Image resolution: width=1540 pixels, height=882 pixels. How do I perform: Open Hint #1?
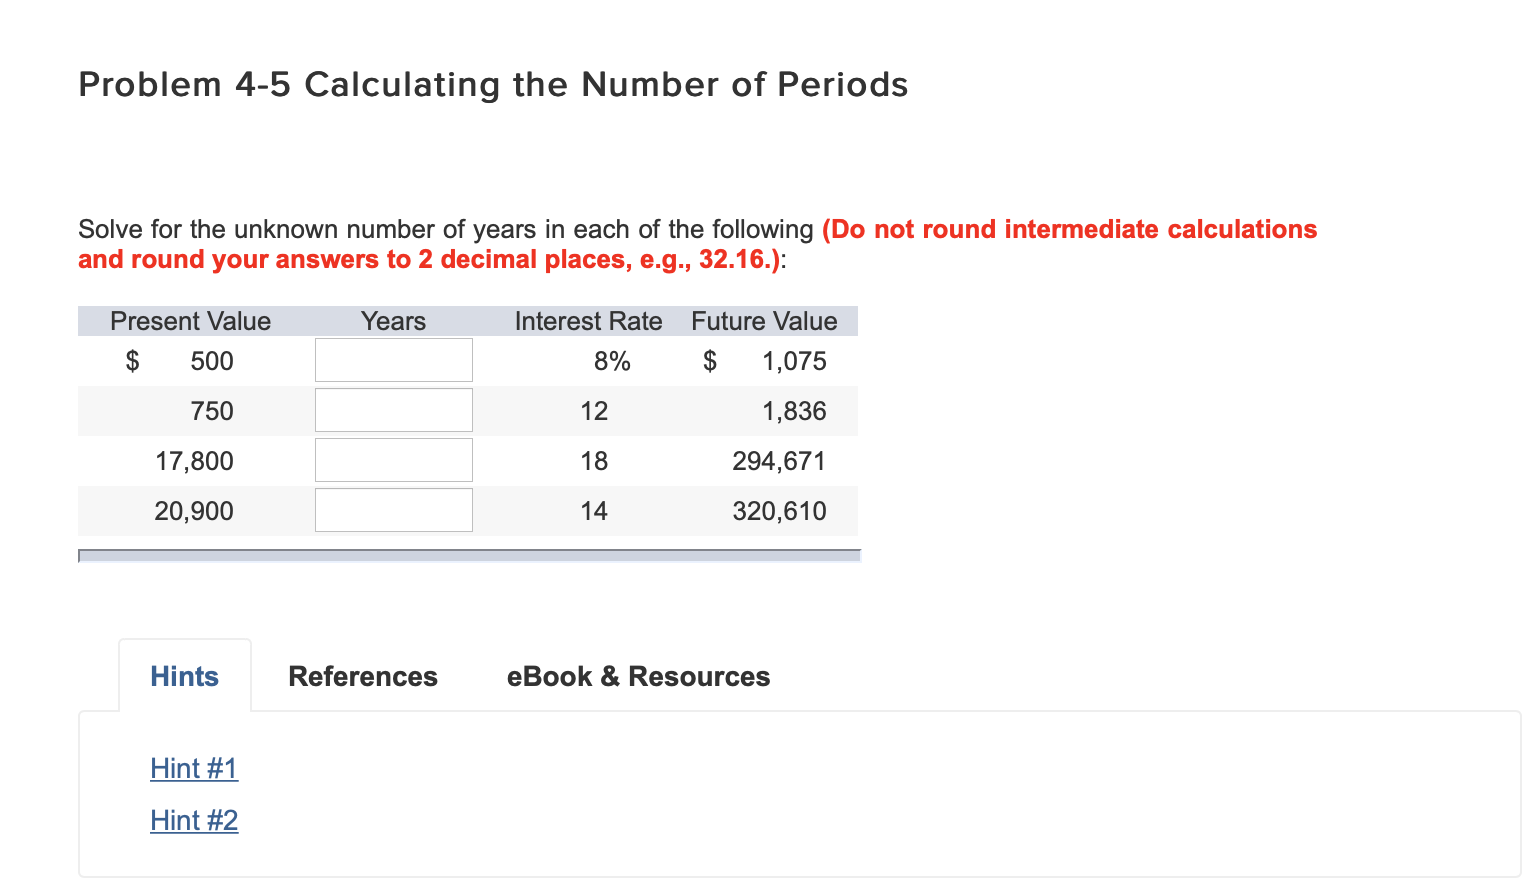point(194,768)
